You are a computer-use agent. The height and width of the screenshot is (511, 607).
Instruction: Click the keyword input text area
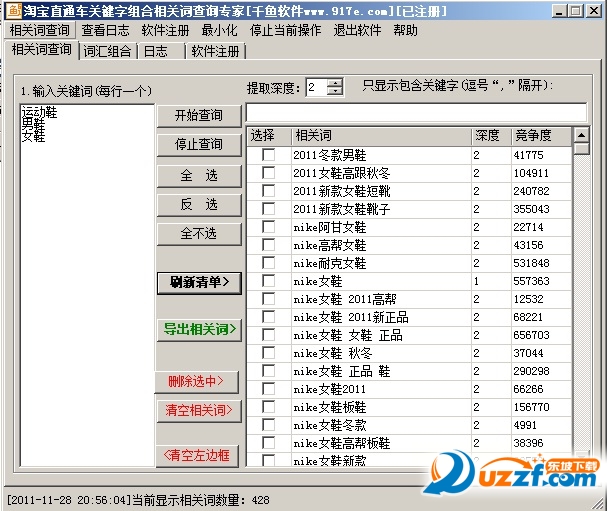[x=87, y=285]
